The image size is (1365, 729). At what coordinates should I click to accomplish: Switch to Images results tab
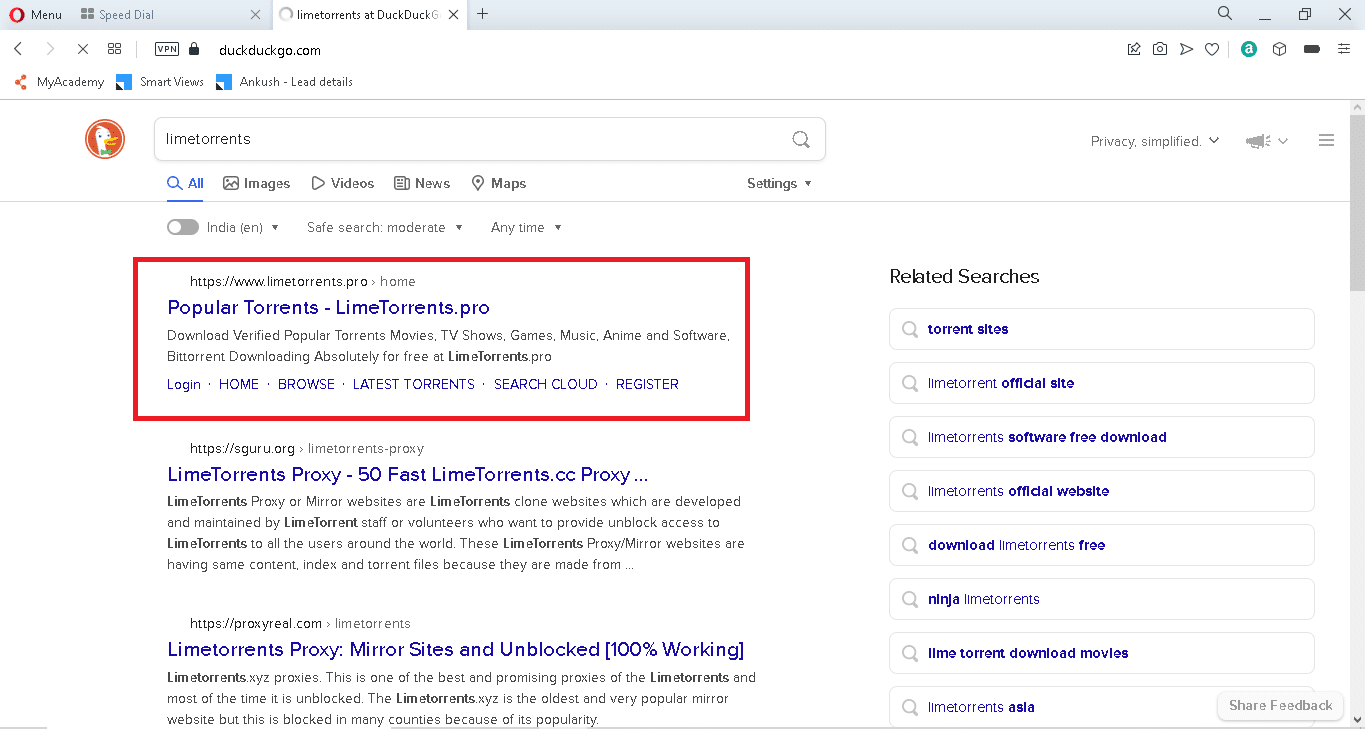257,183
